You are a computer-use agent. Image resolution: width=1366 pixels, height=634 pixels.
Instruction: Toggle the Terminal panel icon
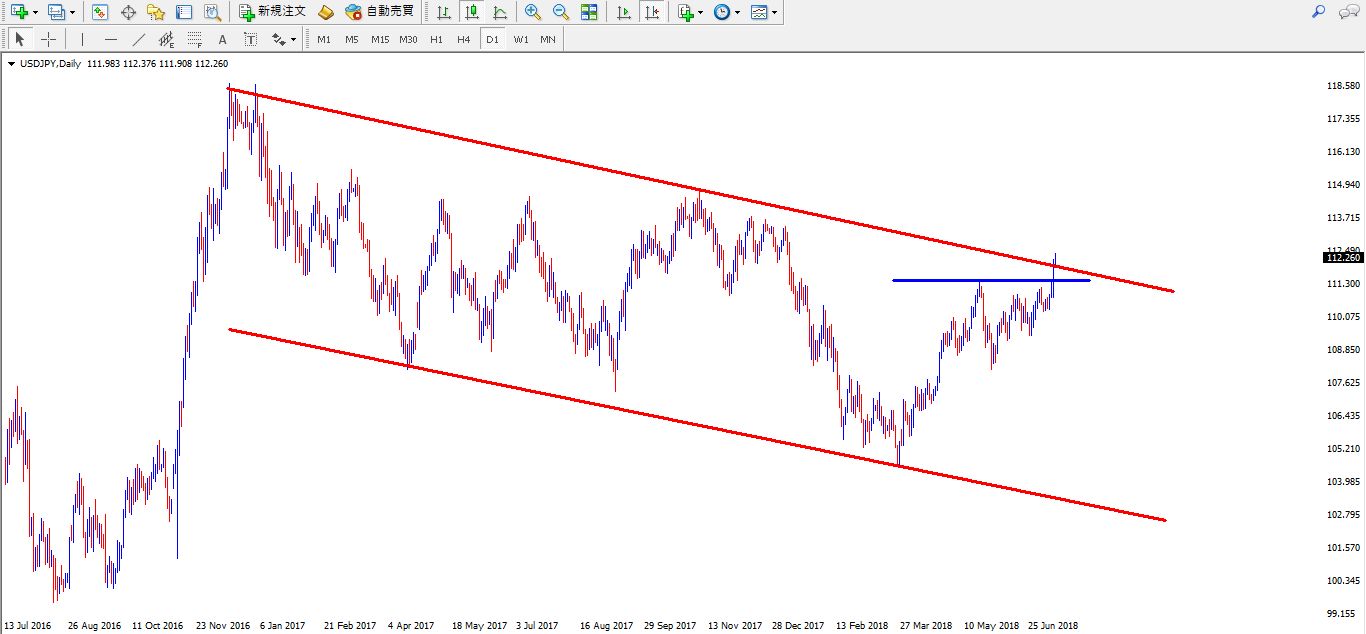point(184,12)
